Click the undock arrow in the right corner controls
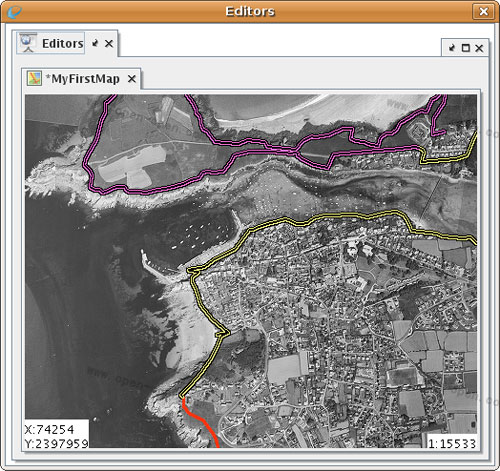500x471 pixels. (452, 48)
